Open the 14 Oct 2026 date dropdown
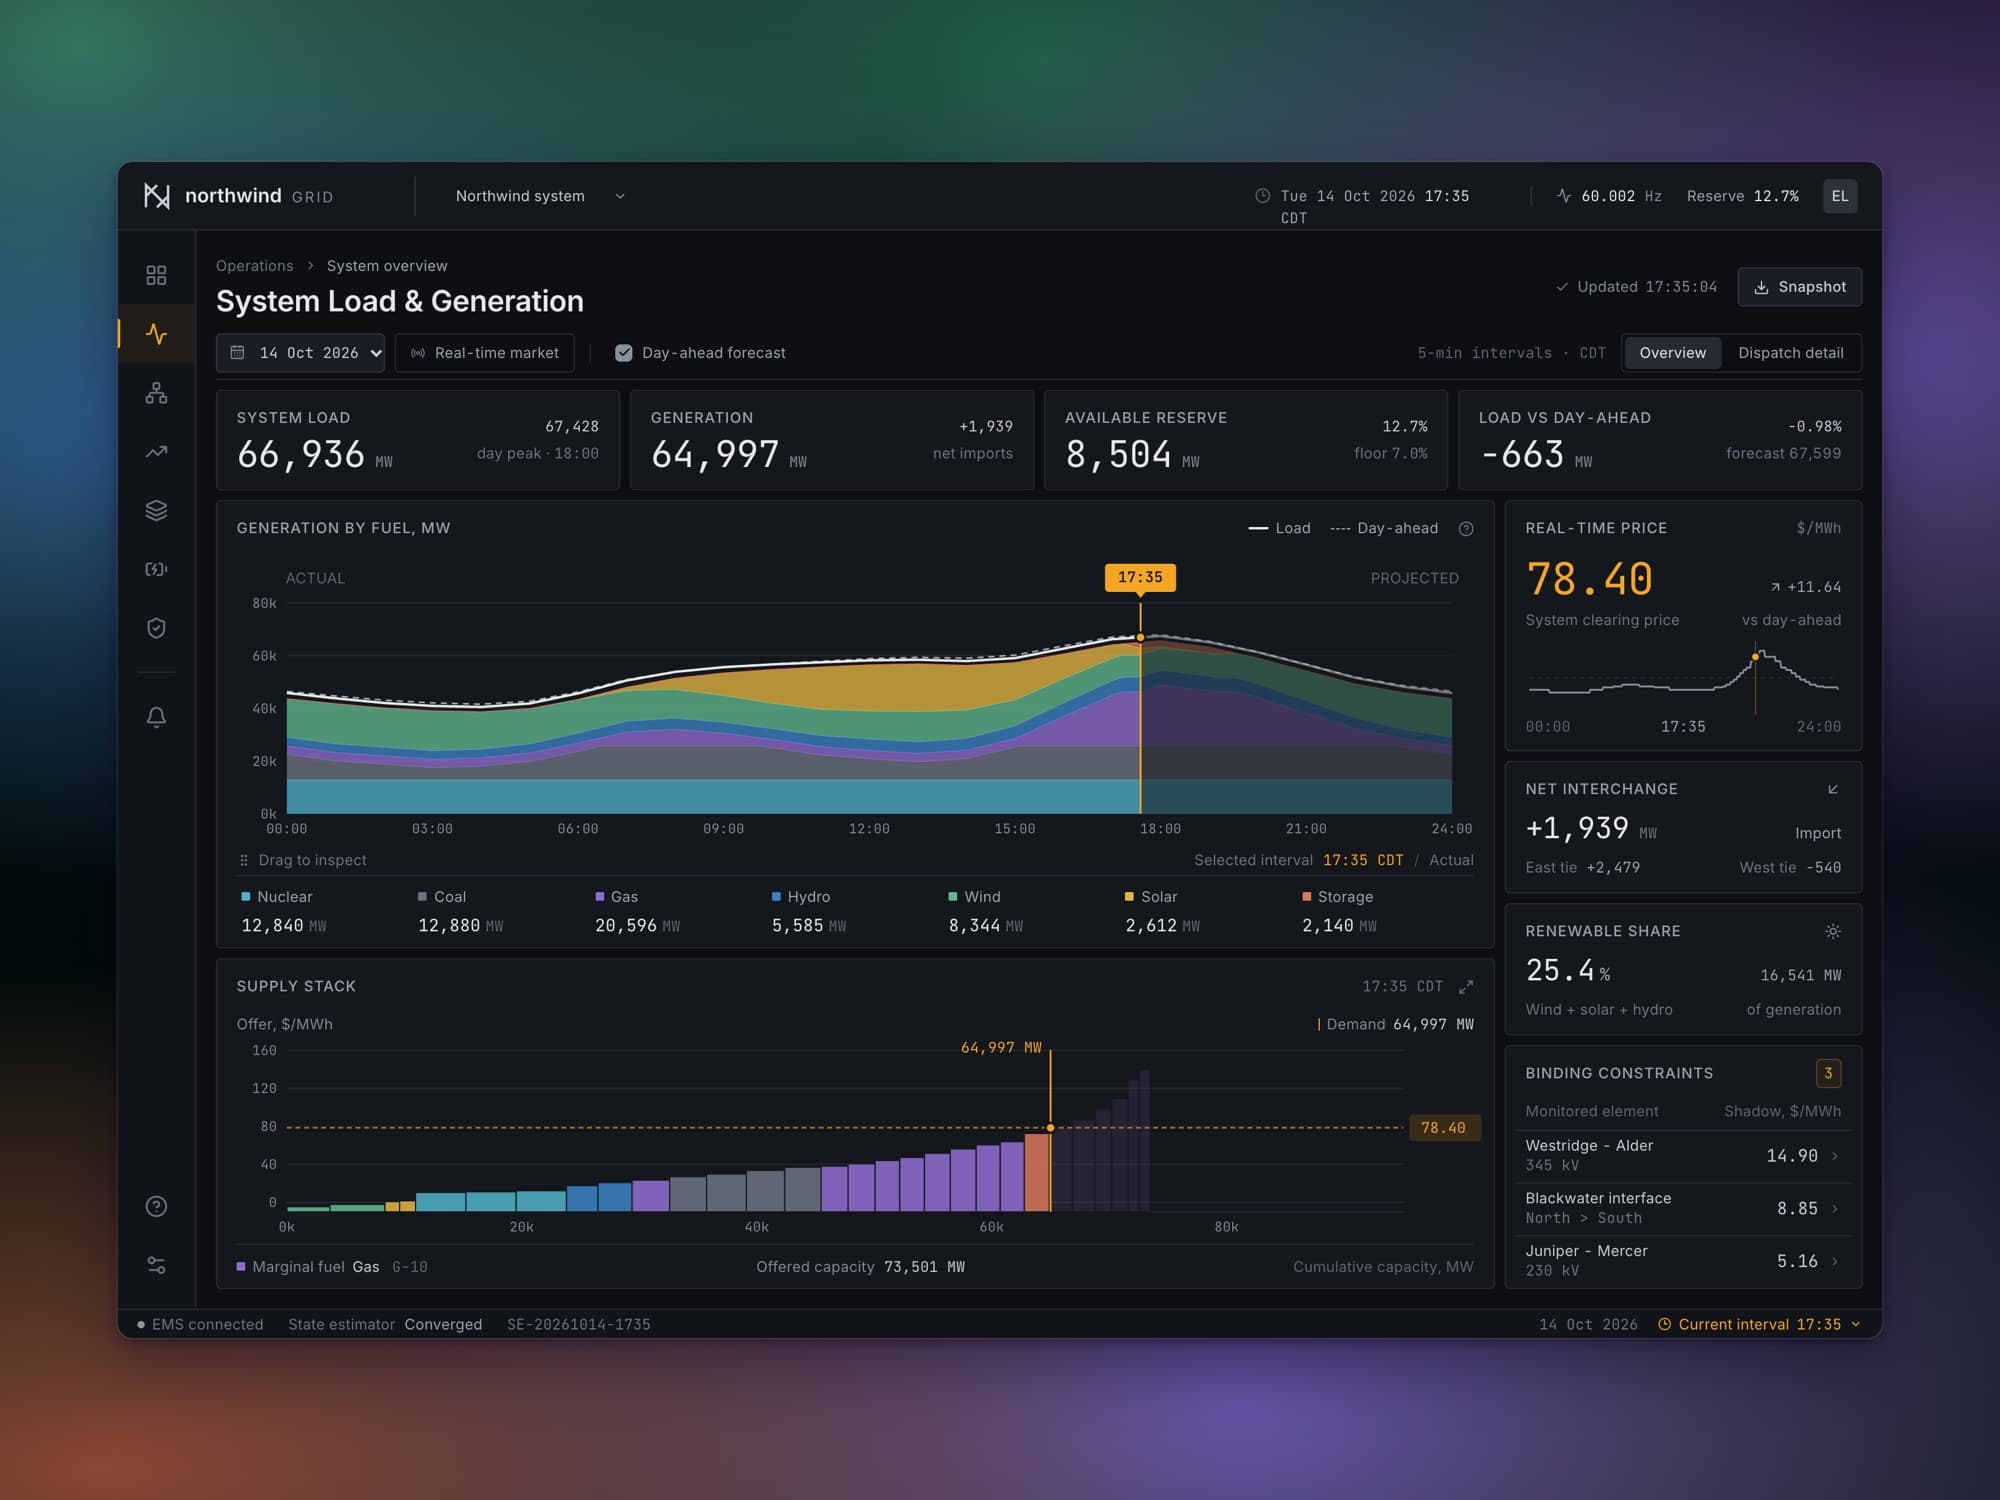 pos(300,353)
